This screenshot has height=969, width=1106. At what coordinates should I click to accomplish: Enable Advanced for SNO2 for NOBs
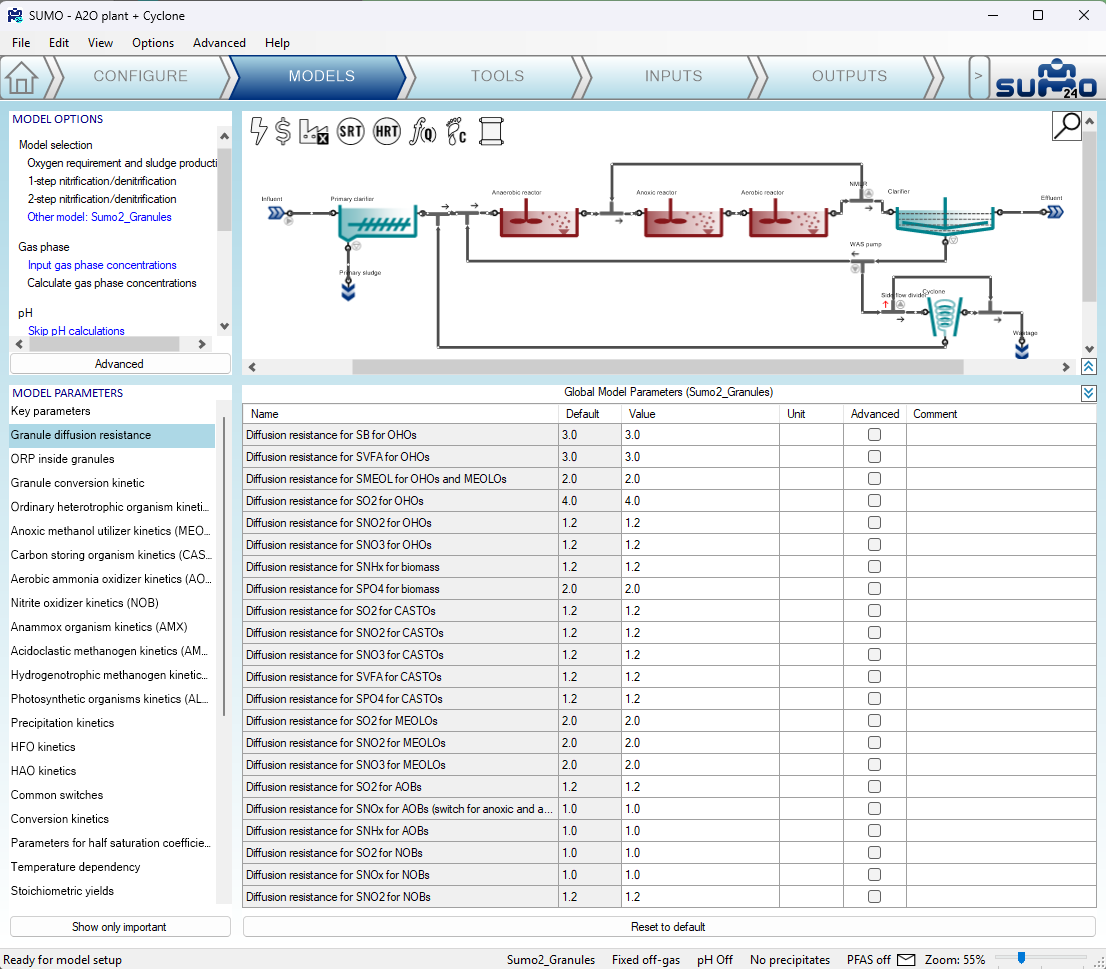tap(874, 897)
